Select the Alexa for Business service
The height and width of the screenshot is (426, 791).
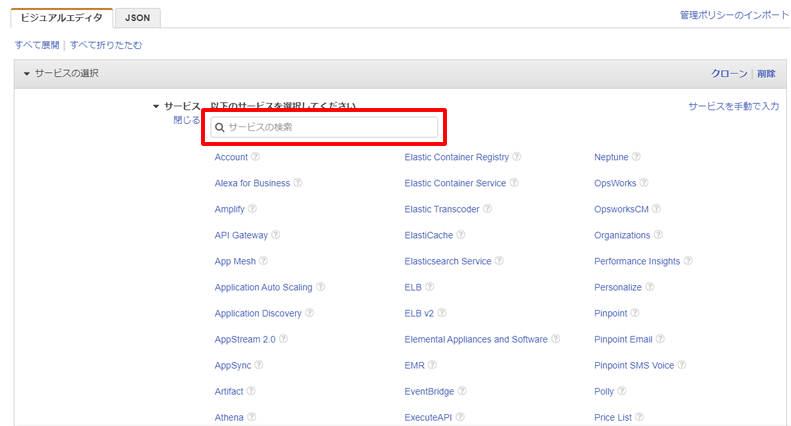point(252,183)
